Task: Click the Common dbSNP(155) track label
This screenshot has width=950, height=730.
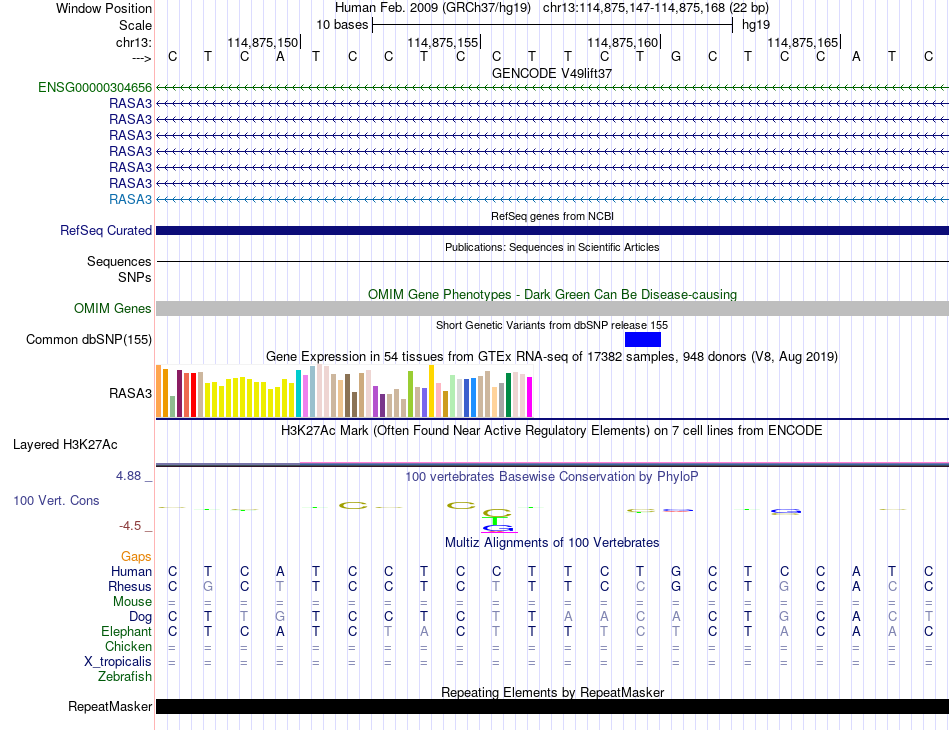Action: [89, 339]
